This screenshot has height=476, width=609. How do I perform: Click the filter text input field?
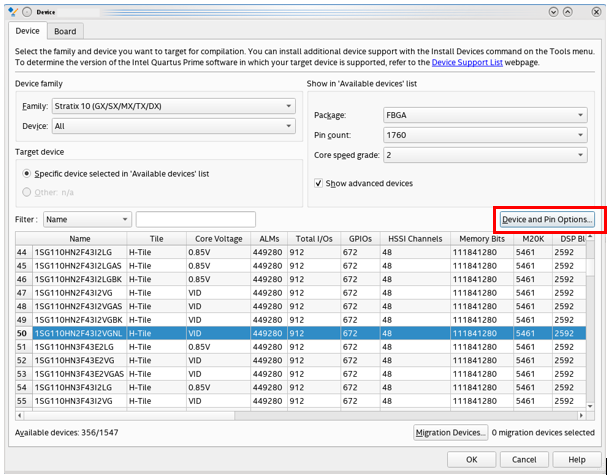point(196,219)
